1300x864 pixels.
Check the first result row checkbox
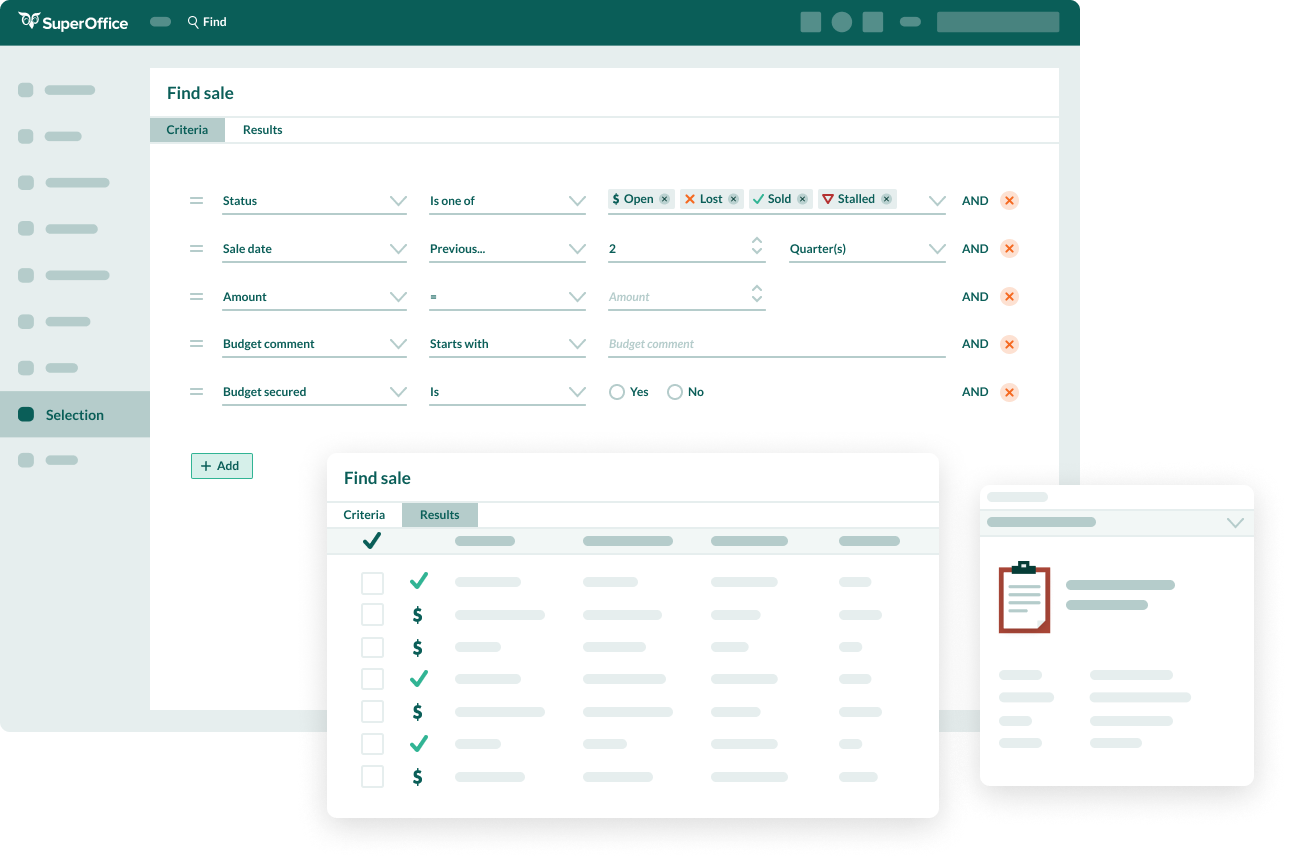372,582
